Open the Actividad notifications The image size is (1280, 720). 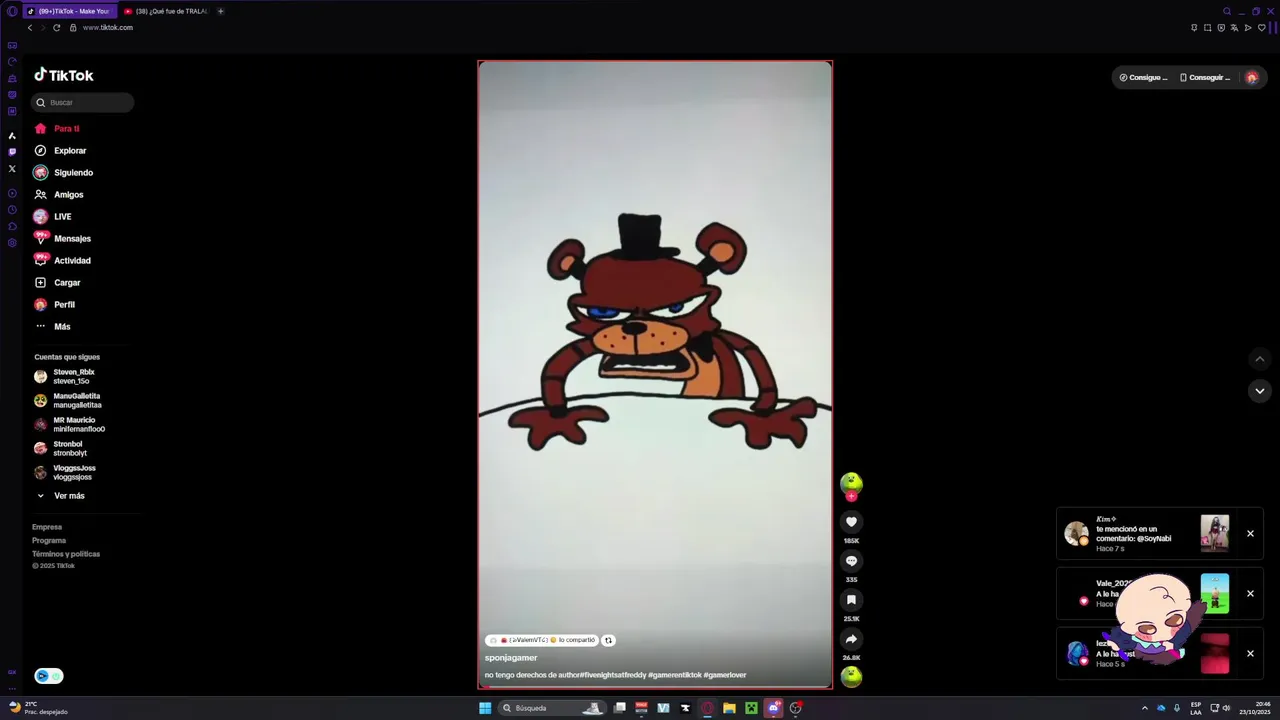pos(62,261)
